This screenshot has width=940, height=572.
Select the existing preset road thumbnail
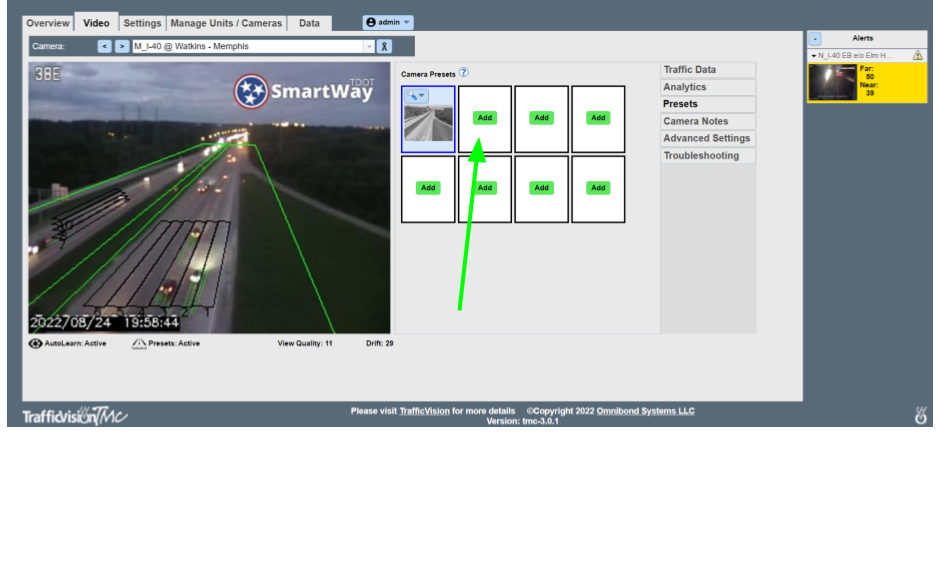click(x=428, y=124)
